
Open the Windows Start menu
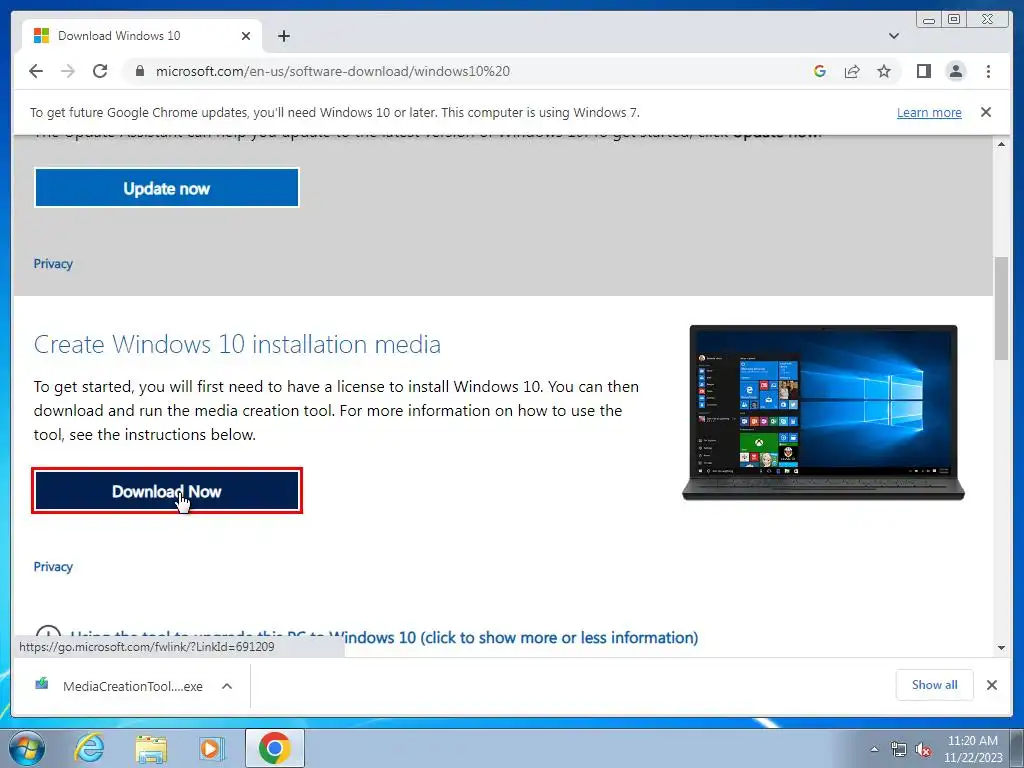[x=27, y=748]
